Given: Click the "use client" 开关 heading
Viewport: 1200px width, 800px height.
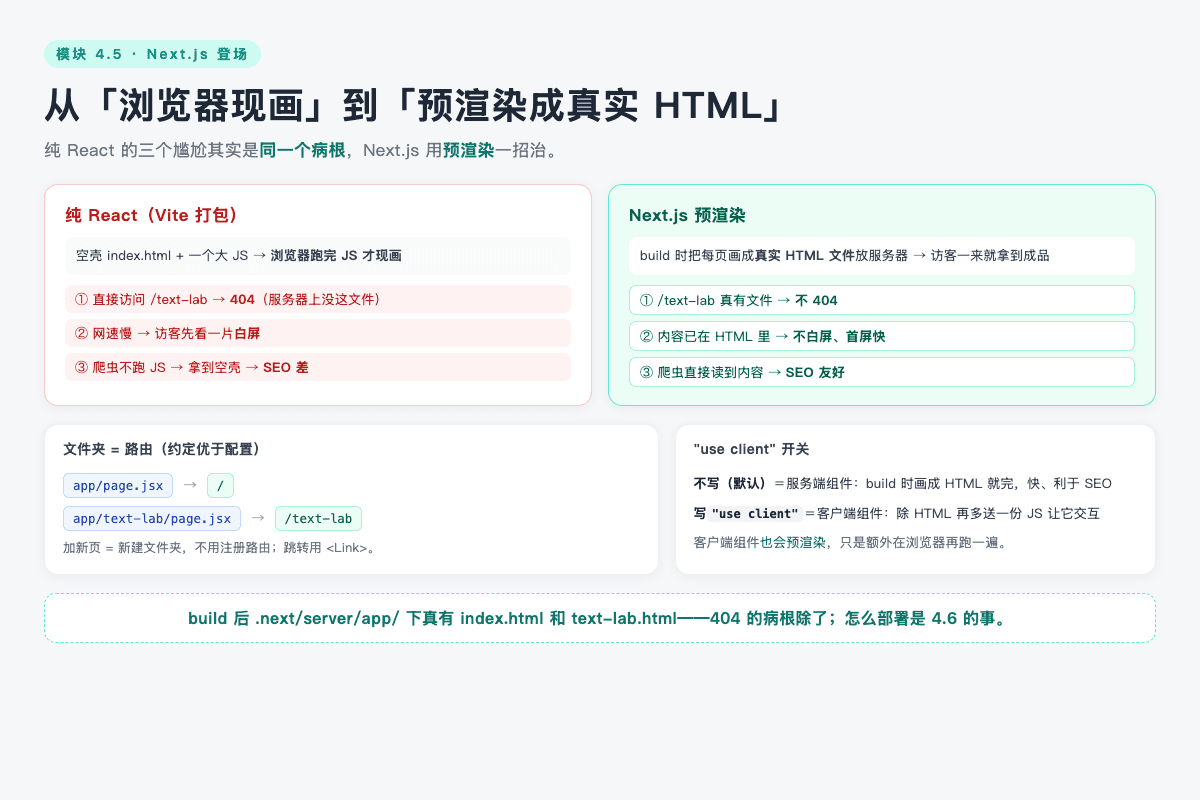Looking at the screenshot, I should pos(751,449).
